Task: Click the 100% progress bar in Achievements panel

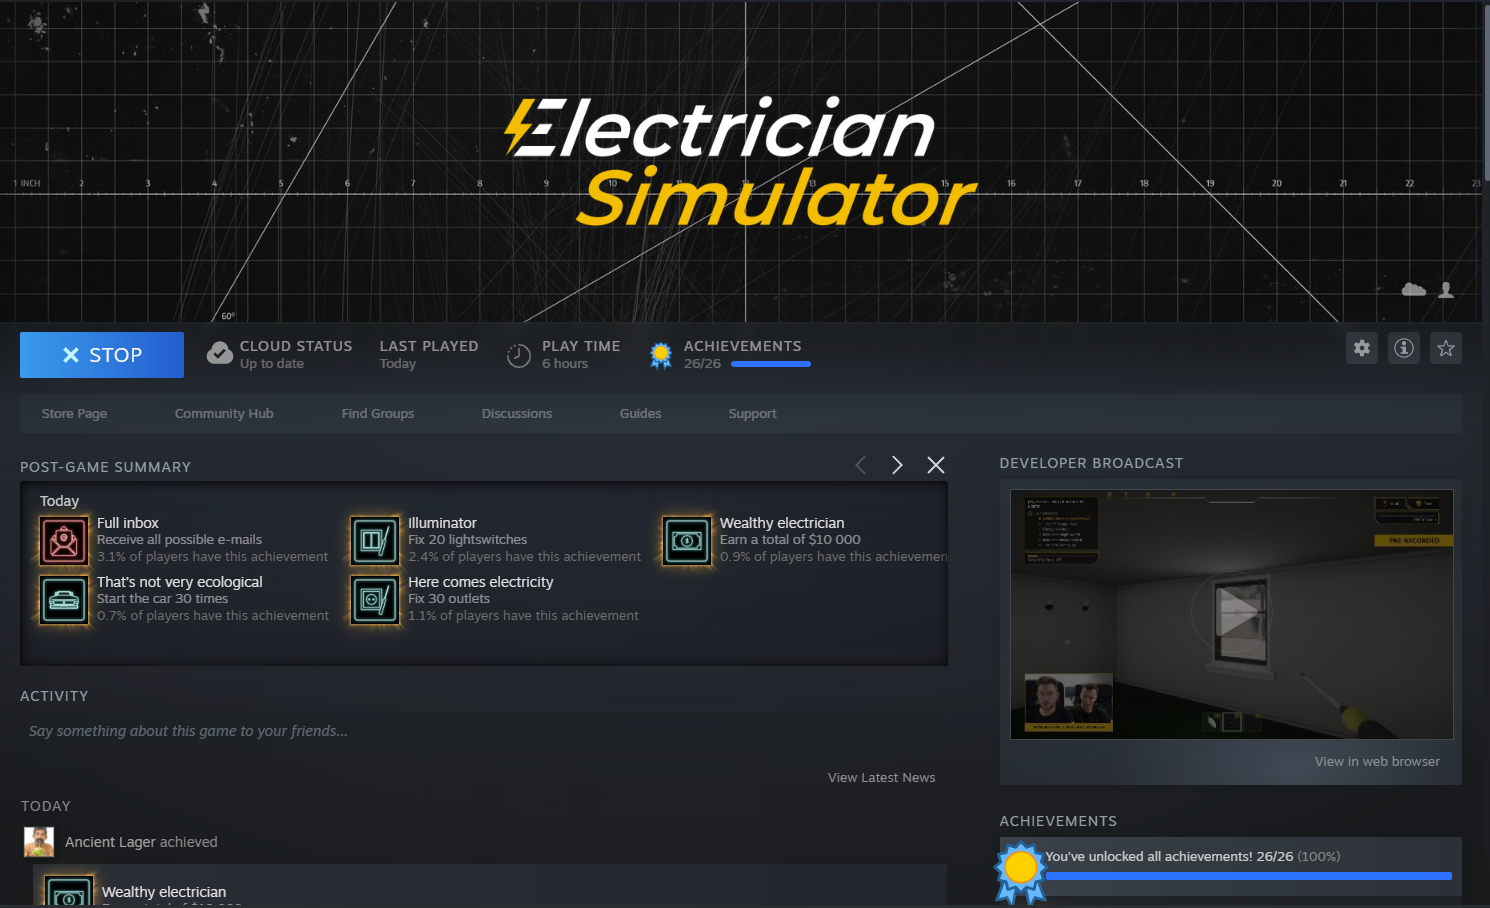Action: point(1249,876)
